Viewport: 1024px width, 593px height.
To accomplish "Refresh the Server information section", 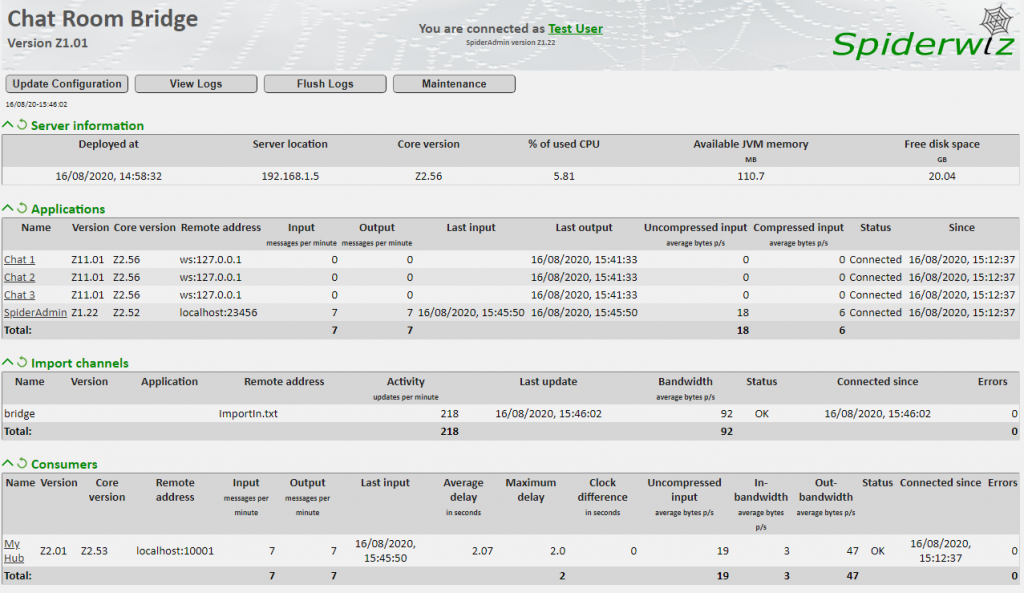I will pyautogui.click(x=22, y=125).
